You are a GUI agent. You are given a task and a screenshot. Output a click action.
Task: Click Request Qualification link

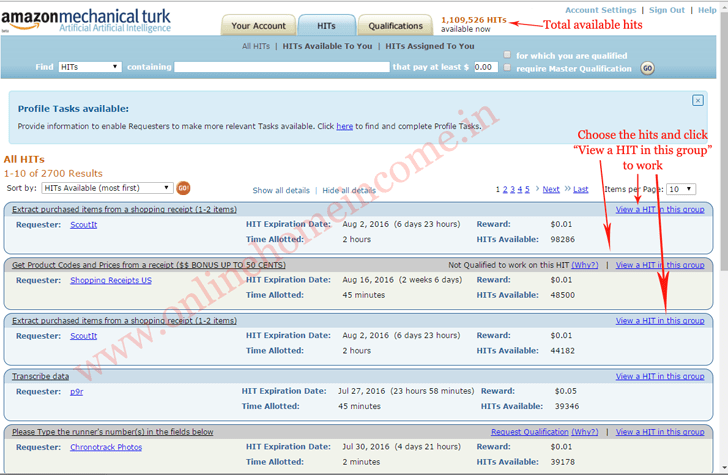click(530, 432)
